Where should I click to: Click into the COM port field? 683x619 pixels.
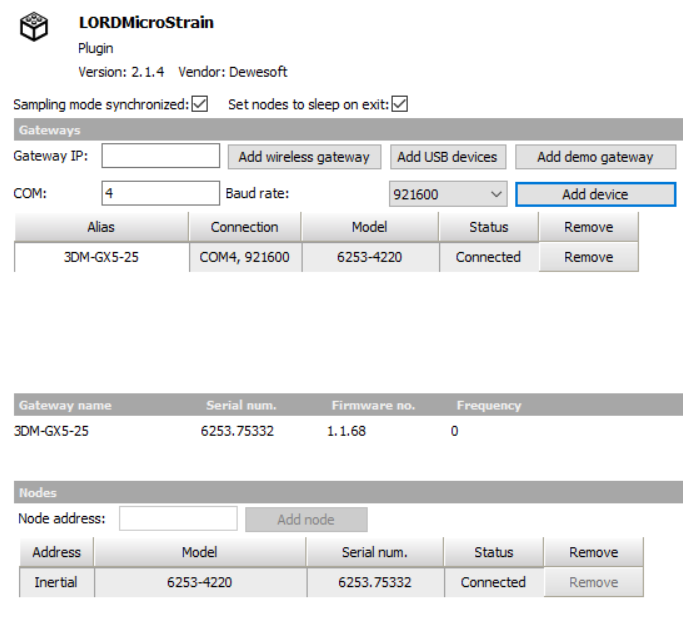pos(161,193)
